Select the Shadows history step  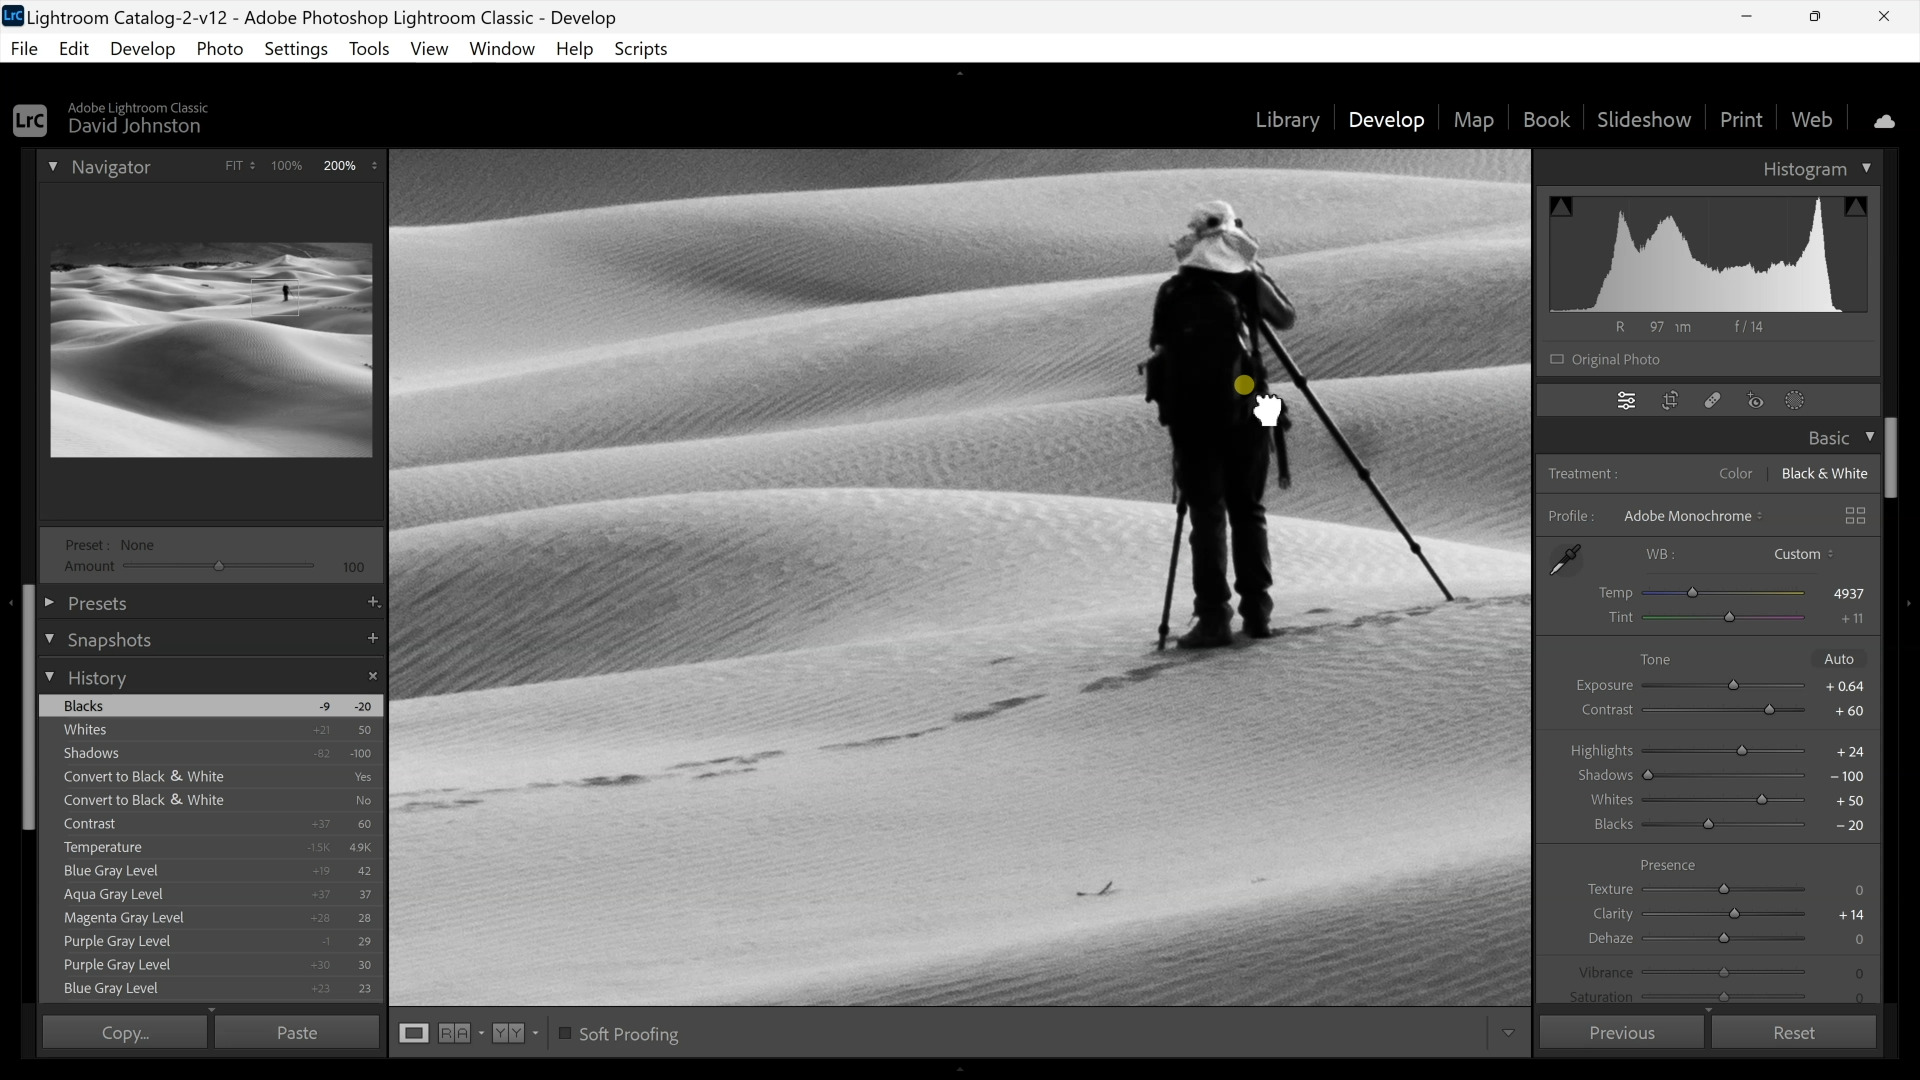point(92,753)
